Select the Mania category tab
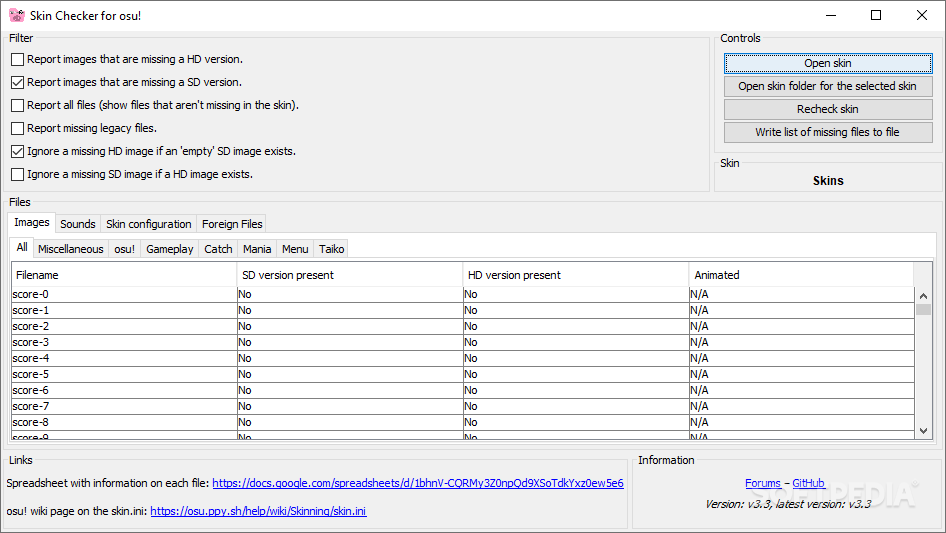 257,249
